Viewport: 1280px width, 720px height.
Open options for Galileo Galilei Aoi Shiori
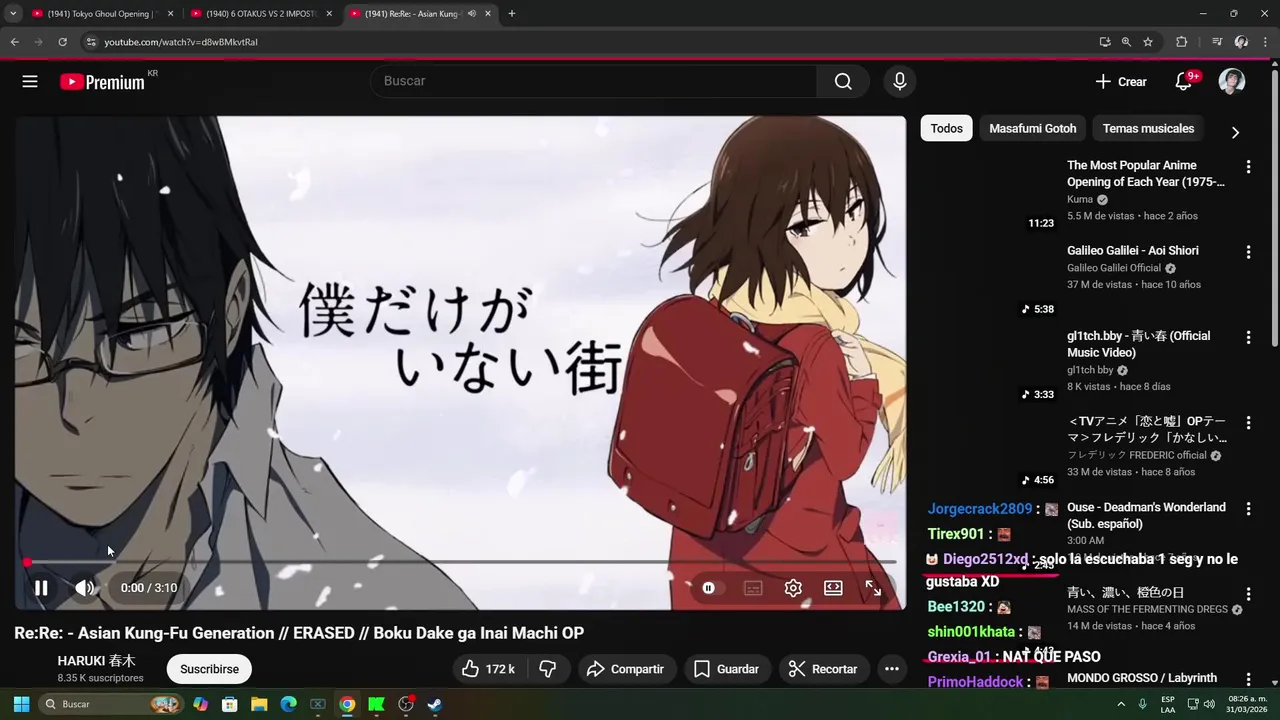[1248, 252]
